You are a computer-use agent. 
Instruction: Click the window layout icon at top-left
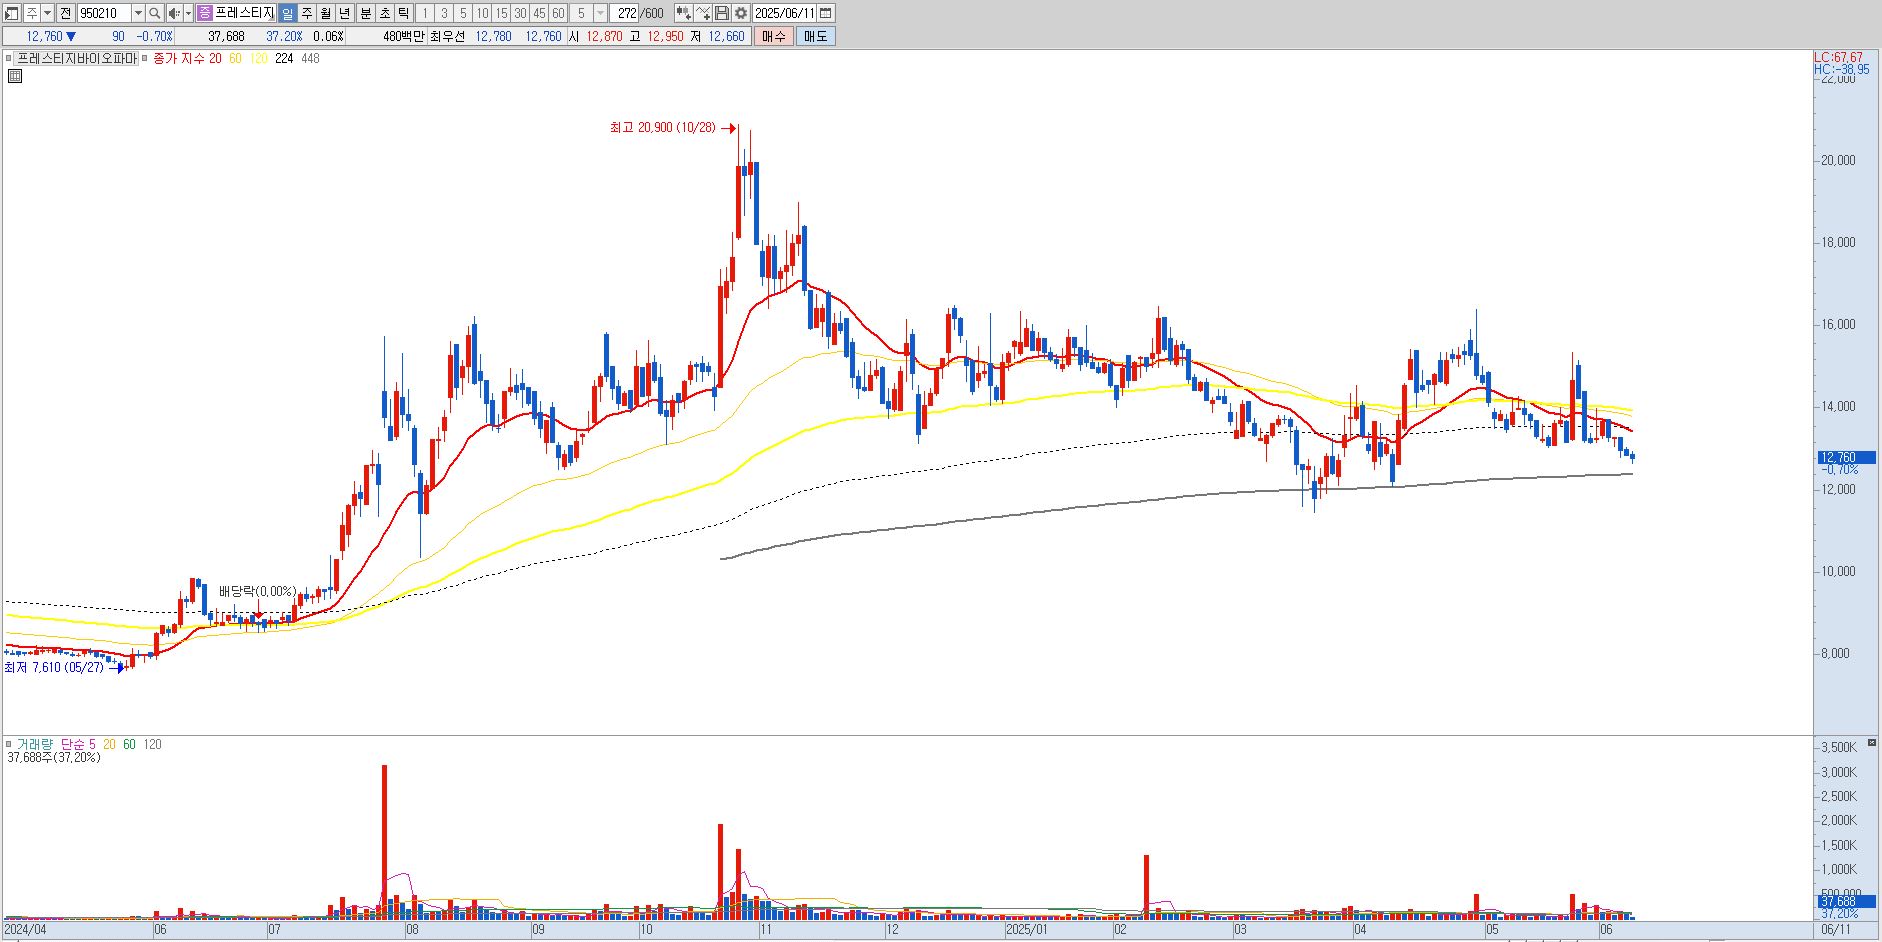pyautogui.click(x=12, y=13)
